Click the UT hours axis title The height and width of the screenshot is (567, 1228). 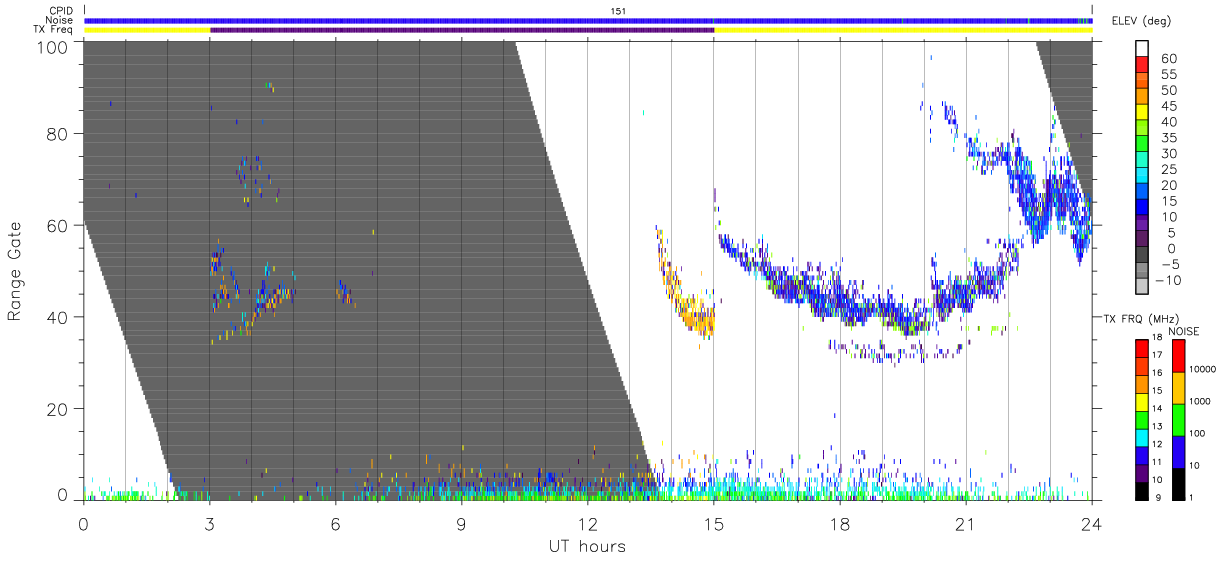[x=587, y=546]
